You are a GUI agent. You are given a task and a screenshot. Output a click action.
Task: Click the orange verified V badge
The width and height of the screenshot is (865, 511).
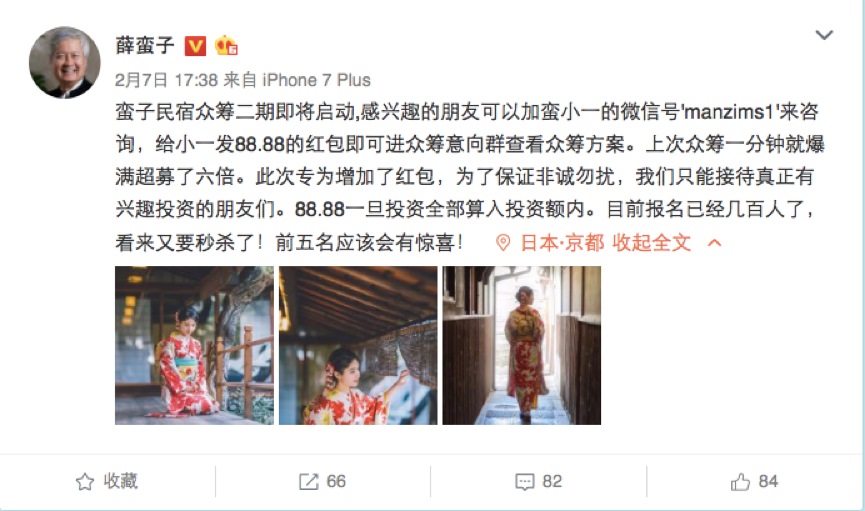pyautogui.click(x=195, y=46)
